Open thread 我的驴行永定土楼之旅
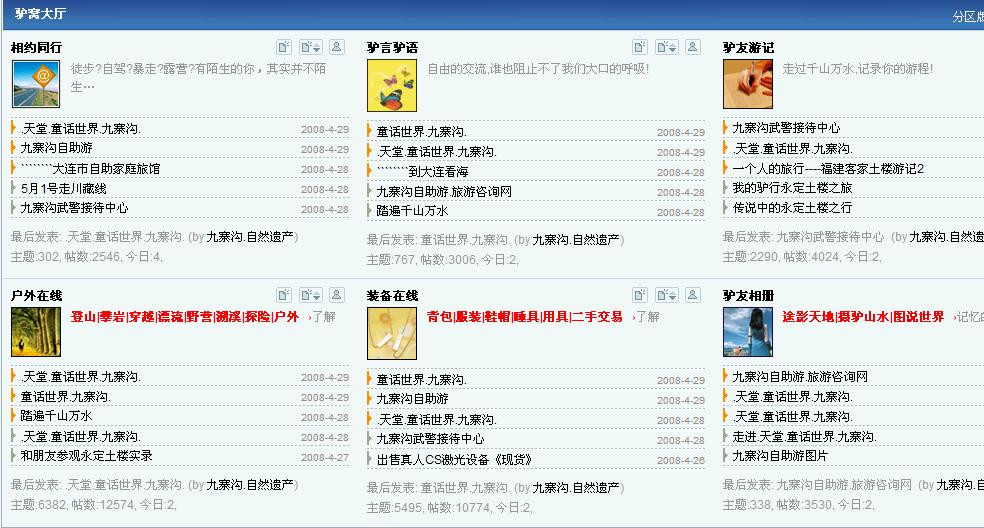 (793, 188)
